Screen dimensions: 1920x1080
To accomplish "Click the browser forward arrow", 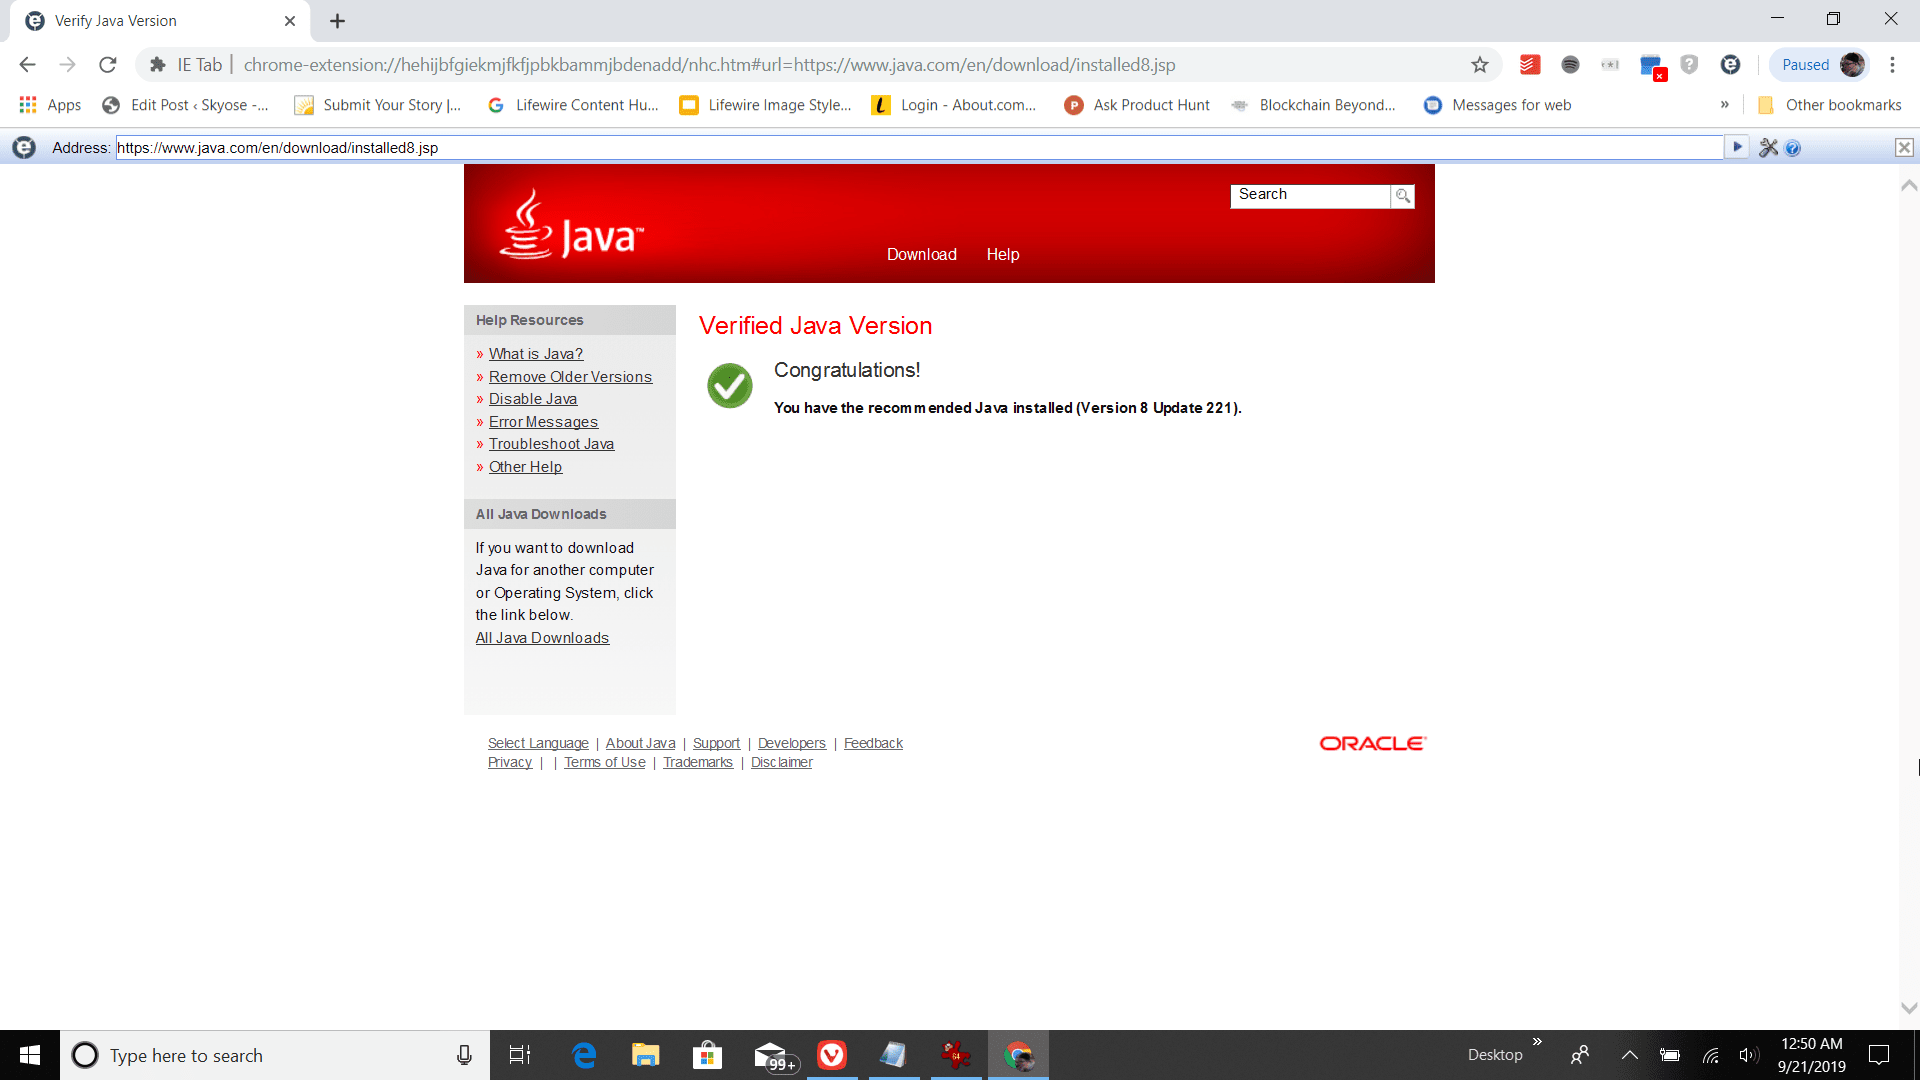I will pos(67,65).
